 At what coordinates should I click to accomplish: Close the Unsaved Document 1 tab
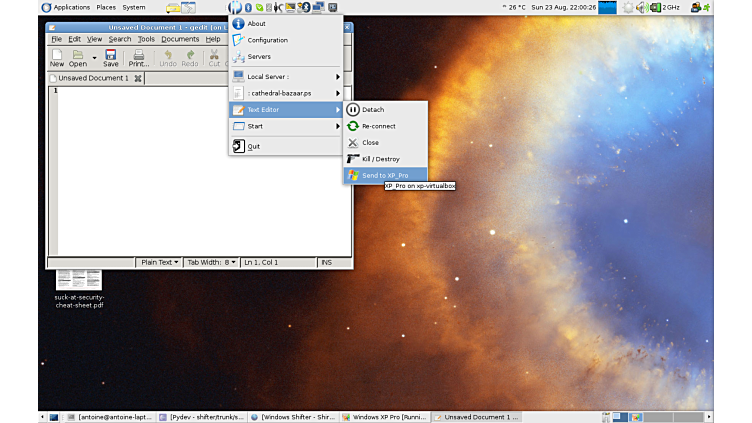click(138, 78)
